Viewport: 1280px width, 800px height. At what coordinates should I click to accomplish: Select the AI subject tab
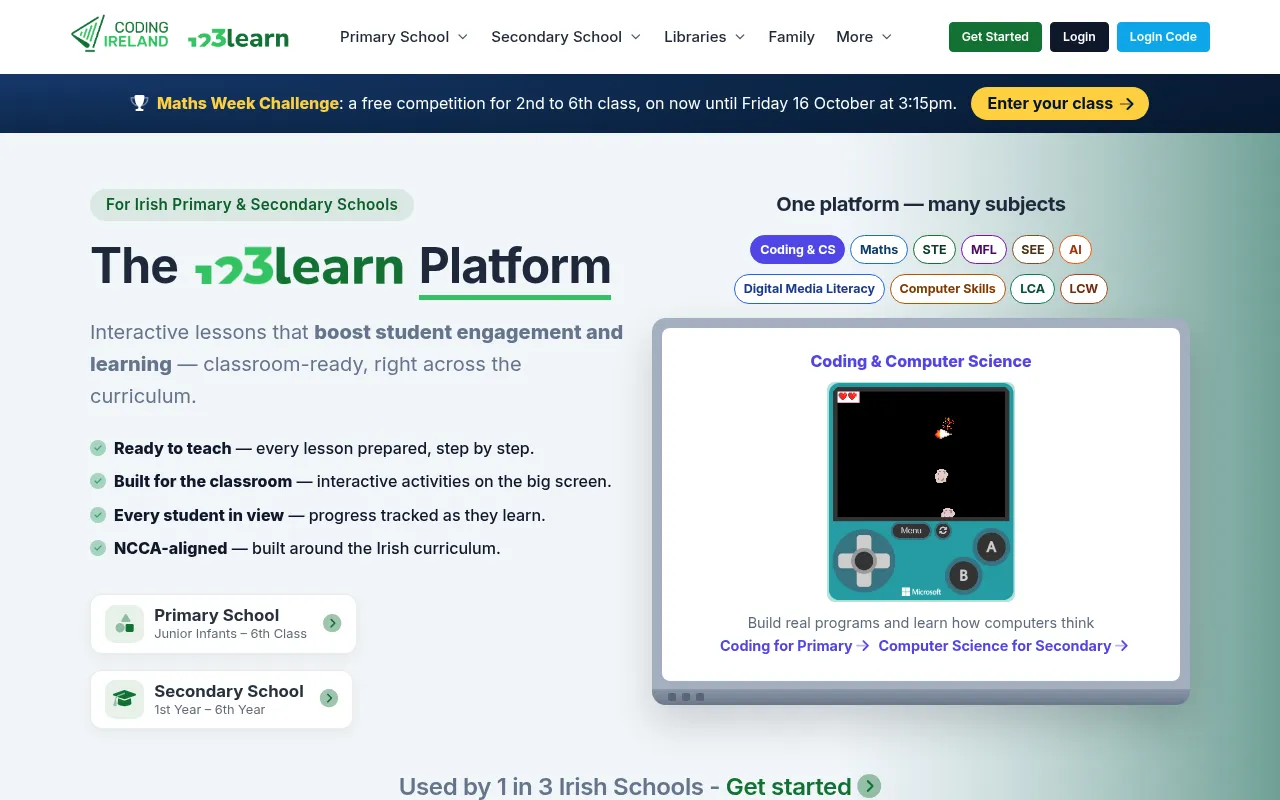tap(1075, 250)
